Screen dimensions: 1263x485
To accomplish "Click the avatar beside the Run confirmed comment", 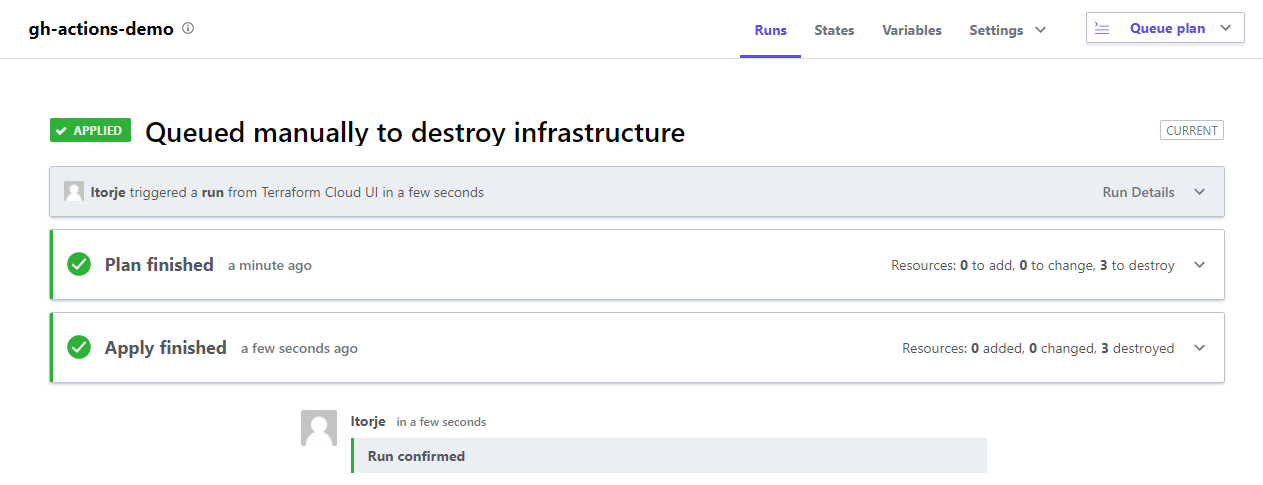I will point(318,428).
